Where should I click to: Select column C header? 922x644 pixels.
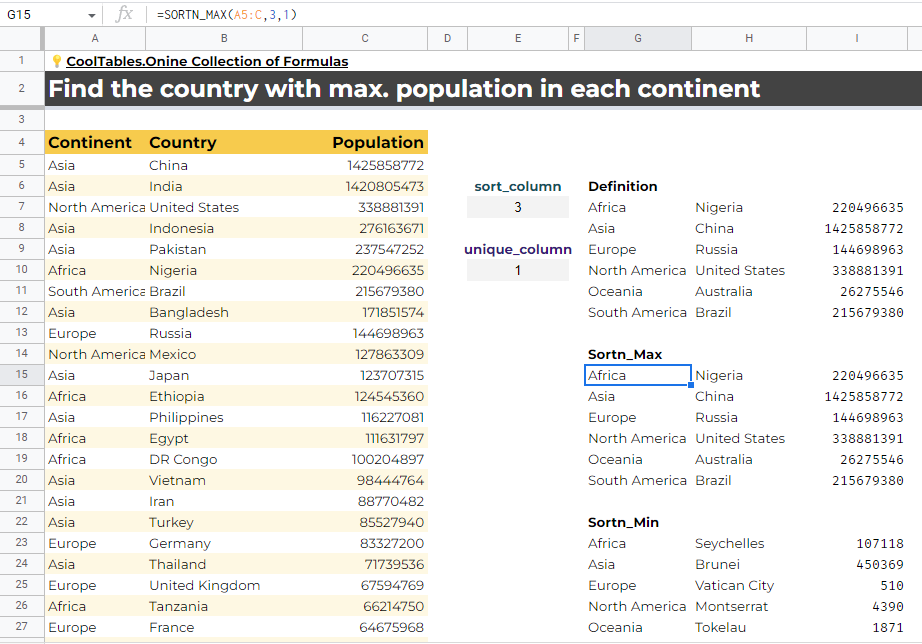click(x=365, y=38)
